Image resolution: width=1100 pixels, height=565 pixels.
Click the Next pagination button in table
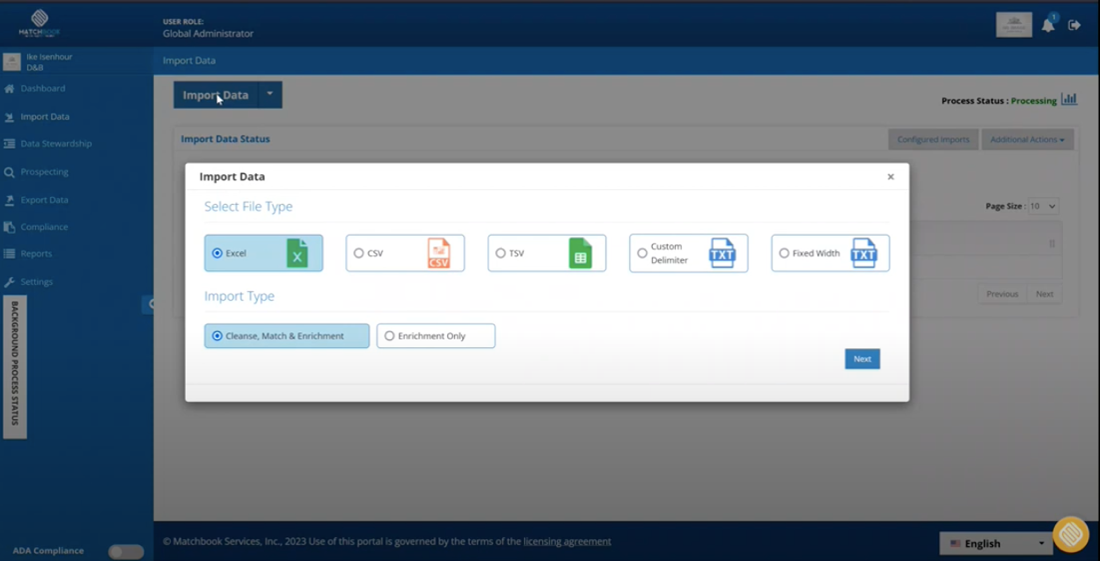point(1045,294)
